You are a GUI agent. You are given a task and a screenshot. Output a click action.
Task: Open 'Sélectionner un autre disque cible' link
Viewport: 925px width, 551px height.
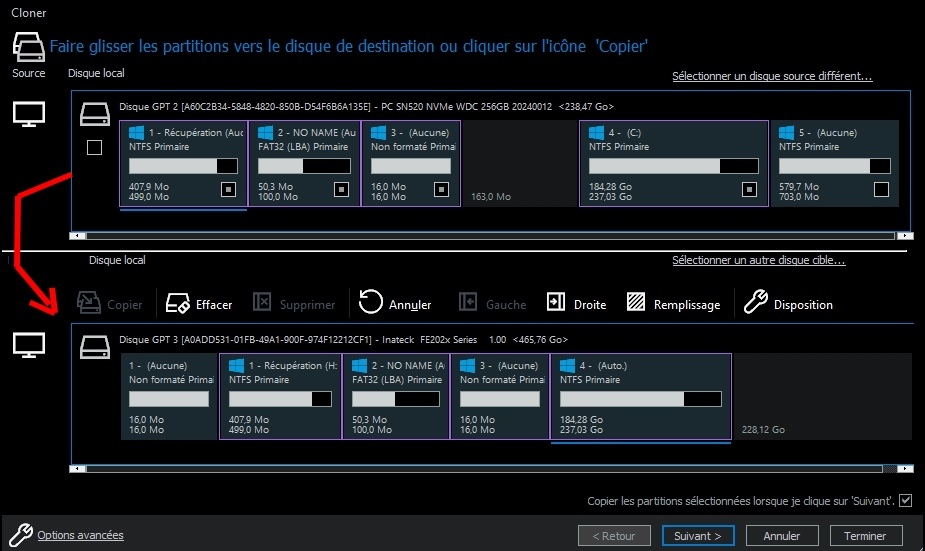pyautogui.click(x=759, y=260)
